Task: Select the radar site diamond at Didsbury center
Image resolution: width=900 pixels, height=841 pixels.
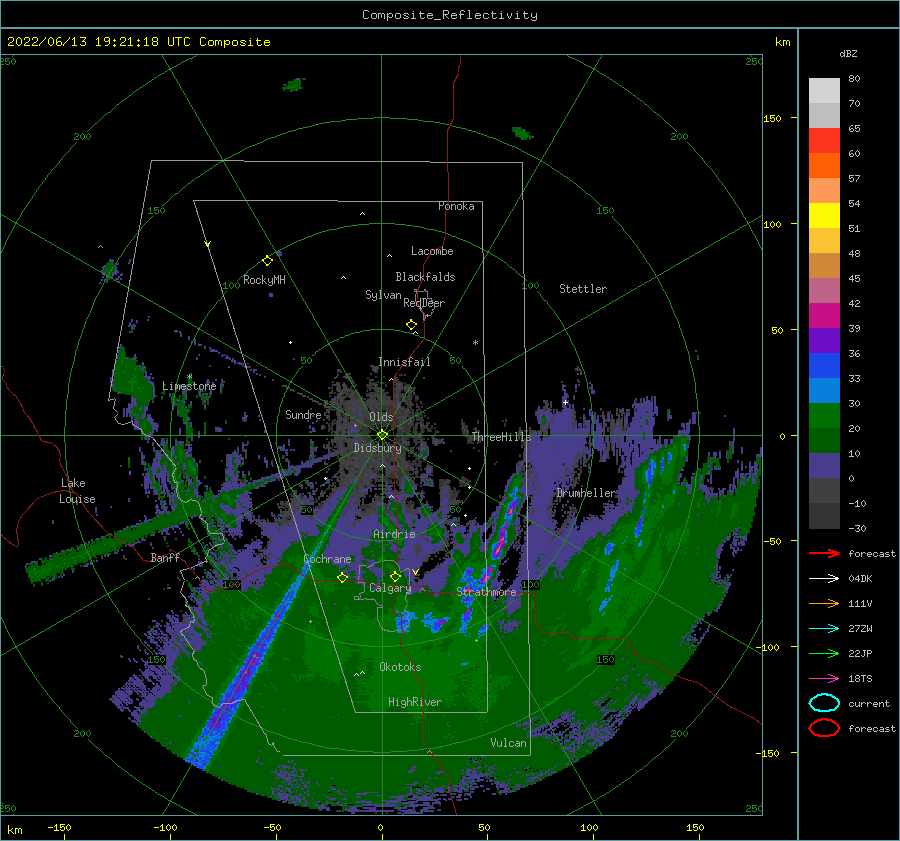Action: tap(382, 435)
